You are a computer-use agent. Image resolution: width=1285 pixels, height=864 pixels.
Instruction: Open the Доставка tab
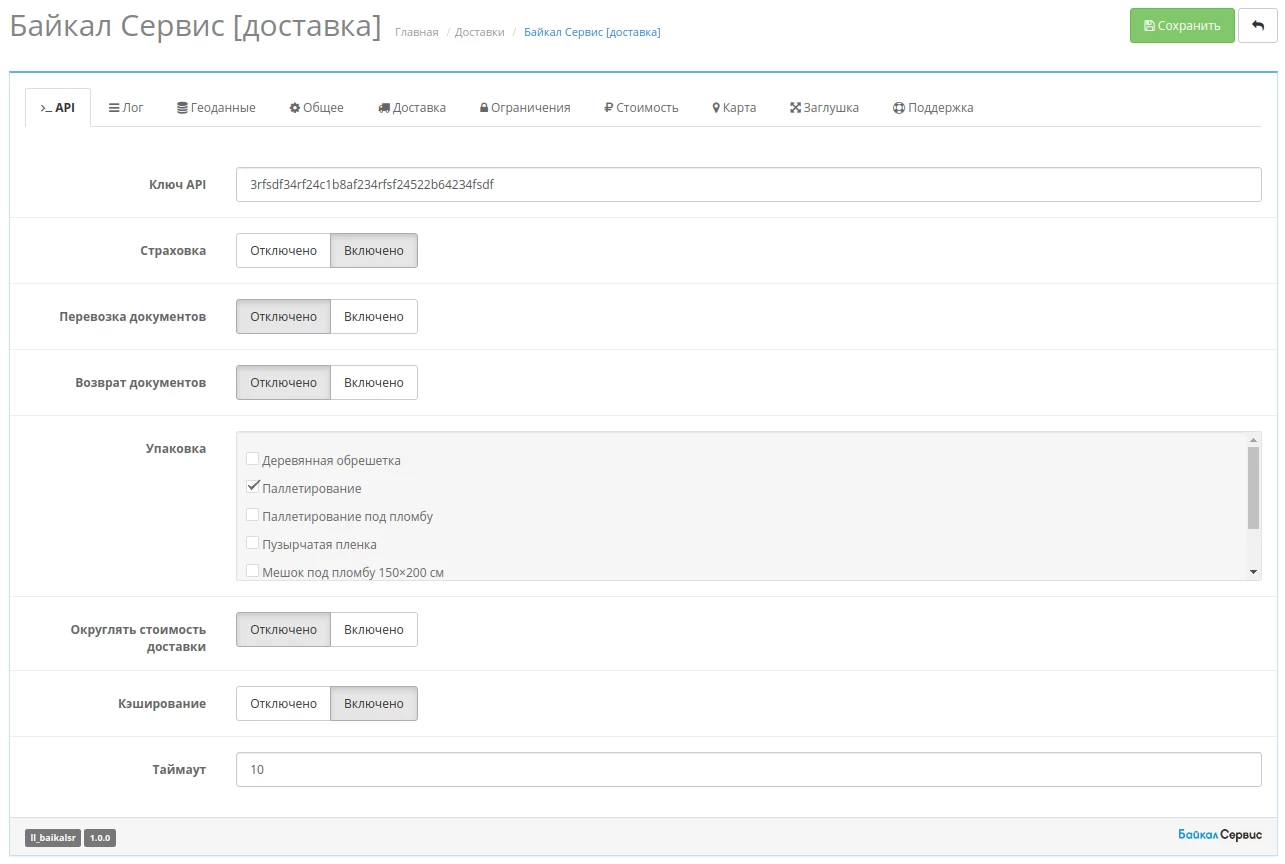click(x=412, y=108)
